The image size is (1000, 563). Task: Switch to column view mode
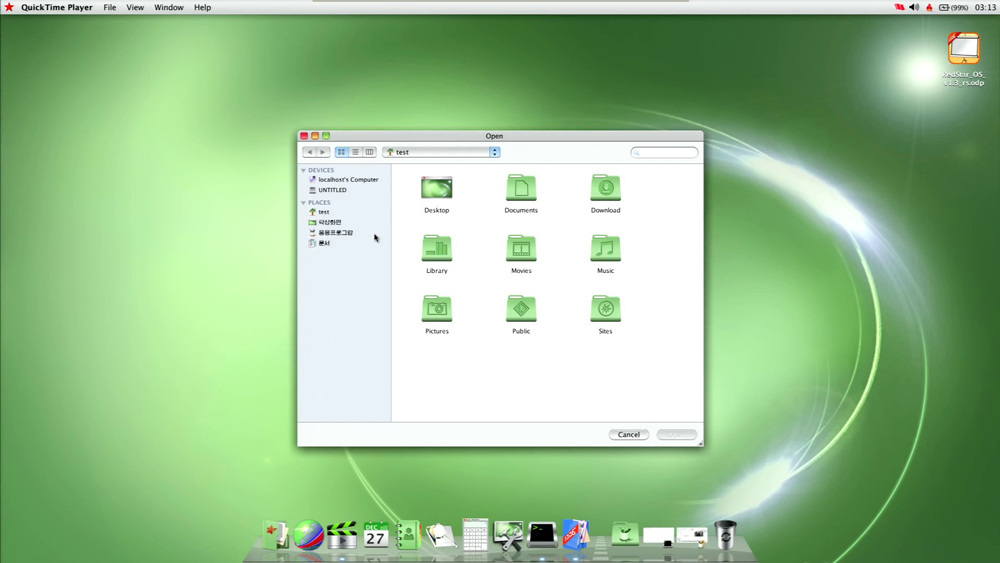369,152
